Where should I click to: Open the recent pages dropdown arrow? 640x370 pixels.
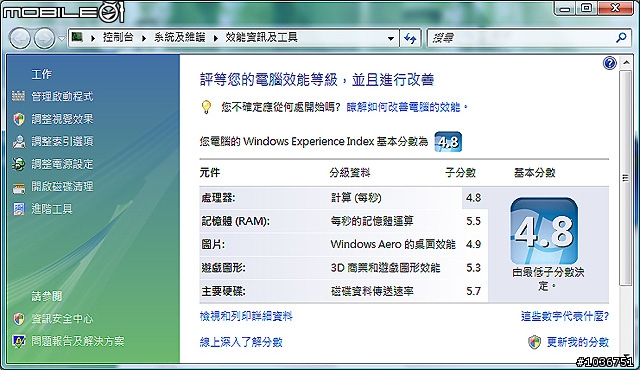(x=61, y=39)
